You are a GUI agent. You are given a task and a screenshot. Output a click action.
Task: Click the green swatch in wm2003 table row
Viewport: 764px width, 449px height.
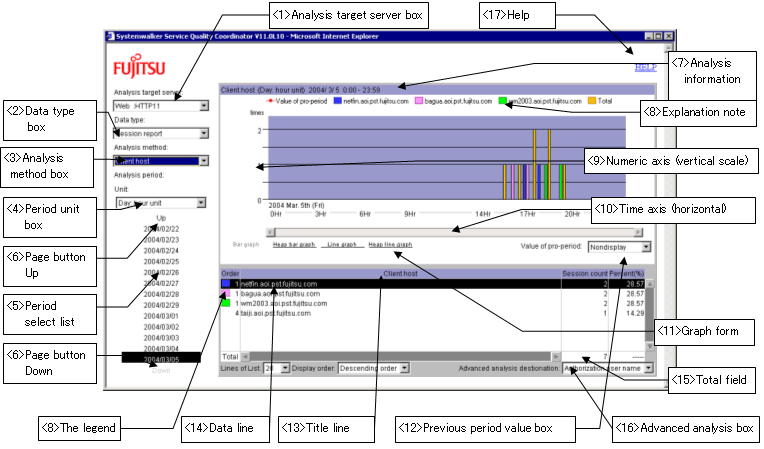coord(226,303)
